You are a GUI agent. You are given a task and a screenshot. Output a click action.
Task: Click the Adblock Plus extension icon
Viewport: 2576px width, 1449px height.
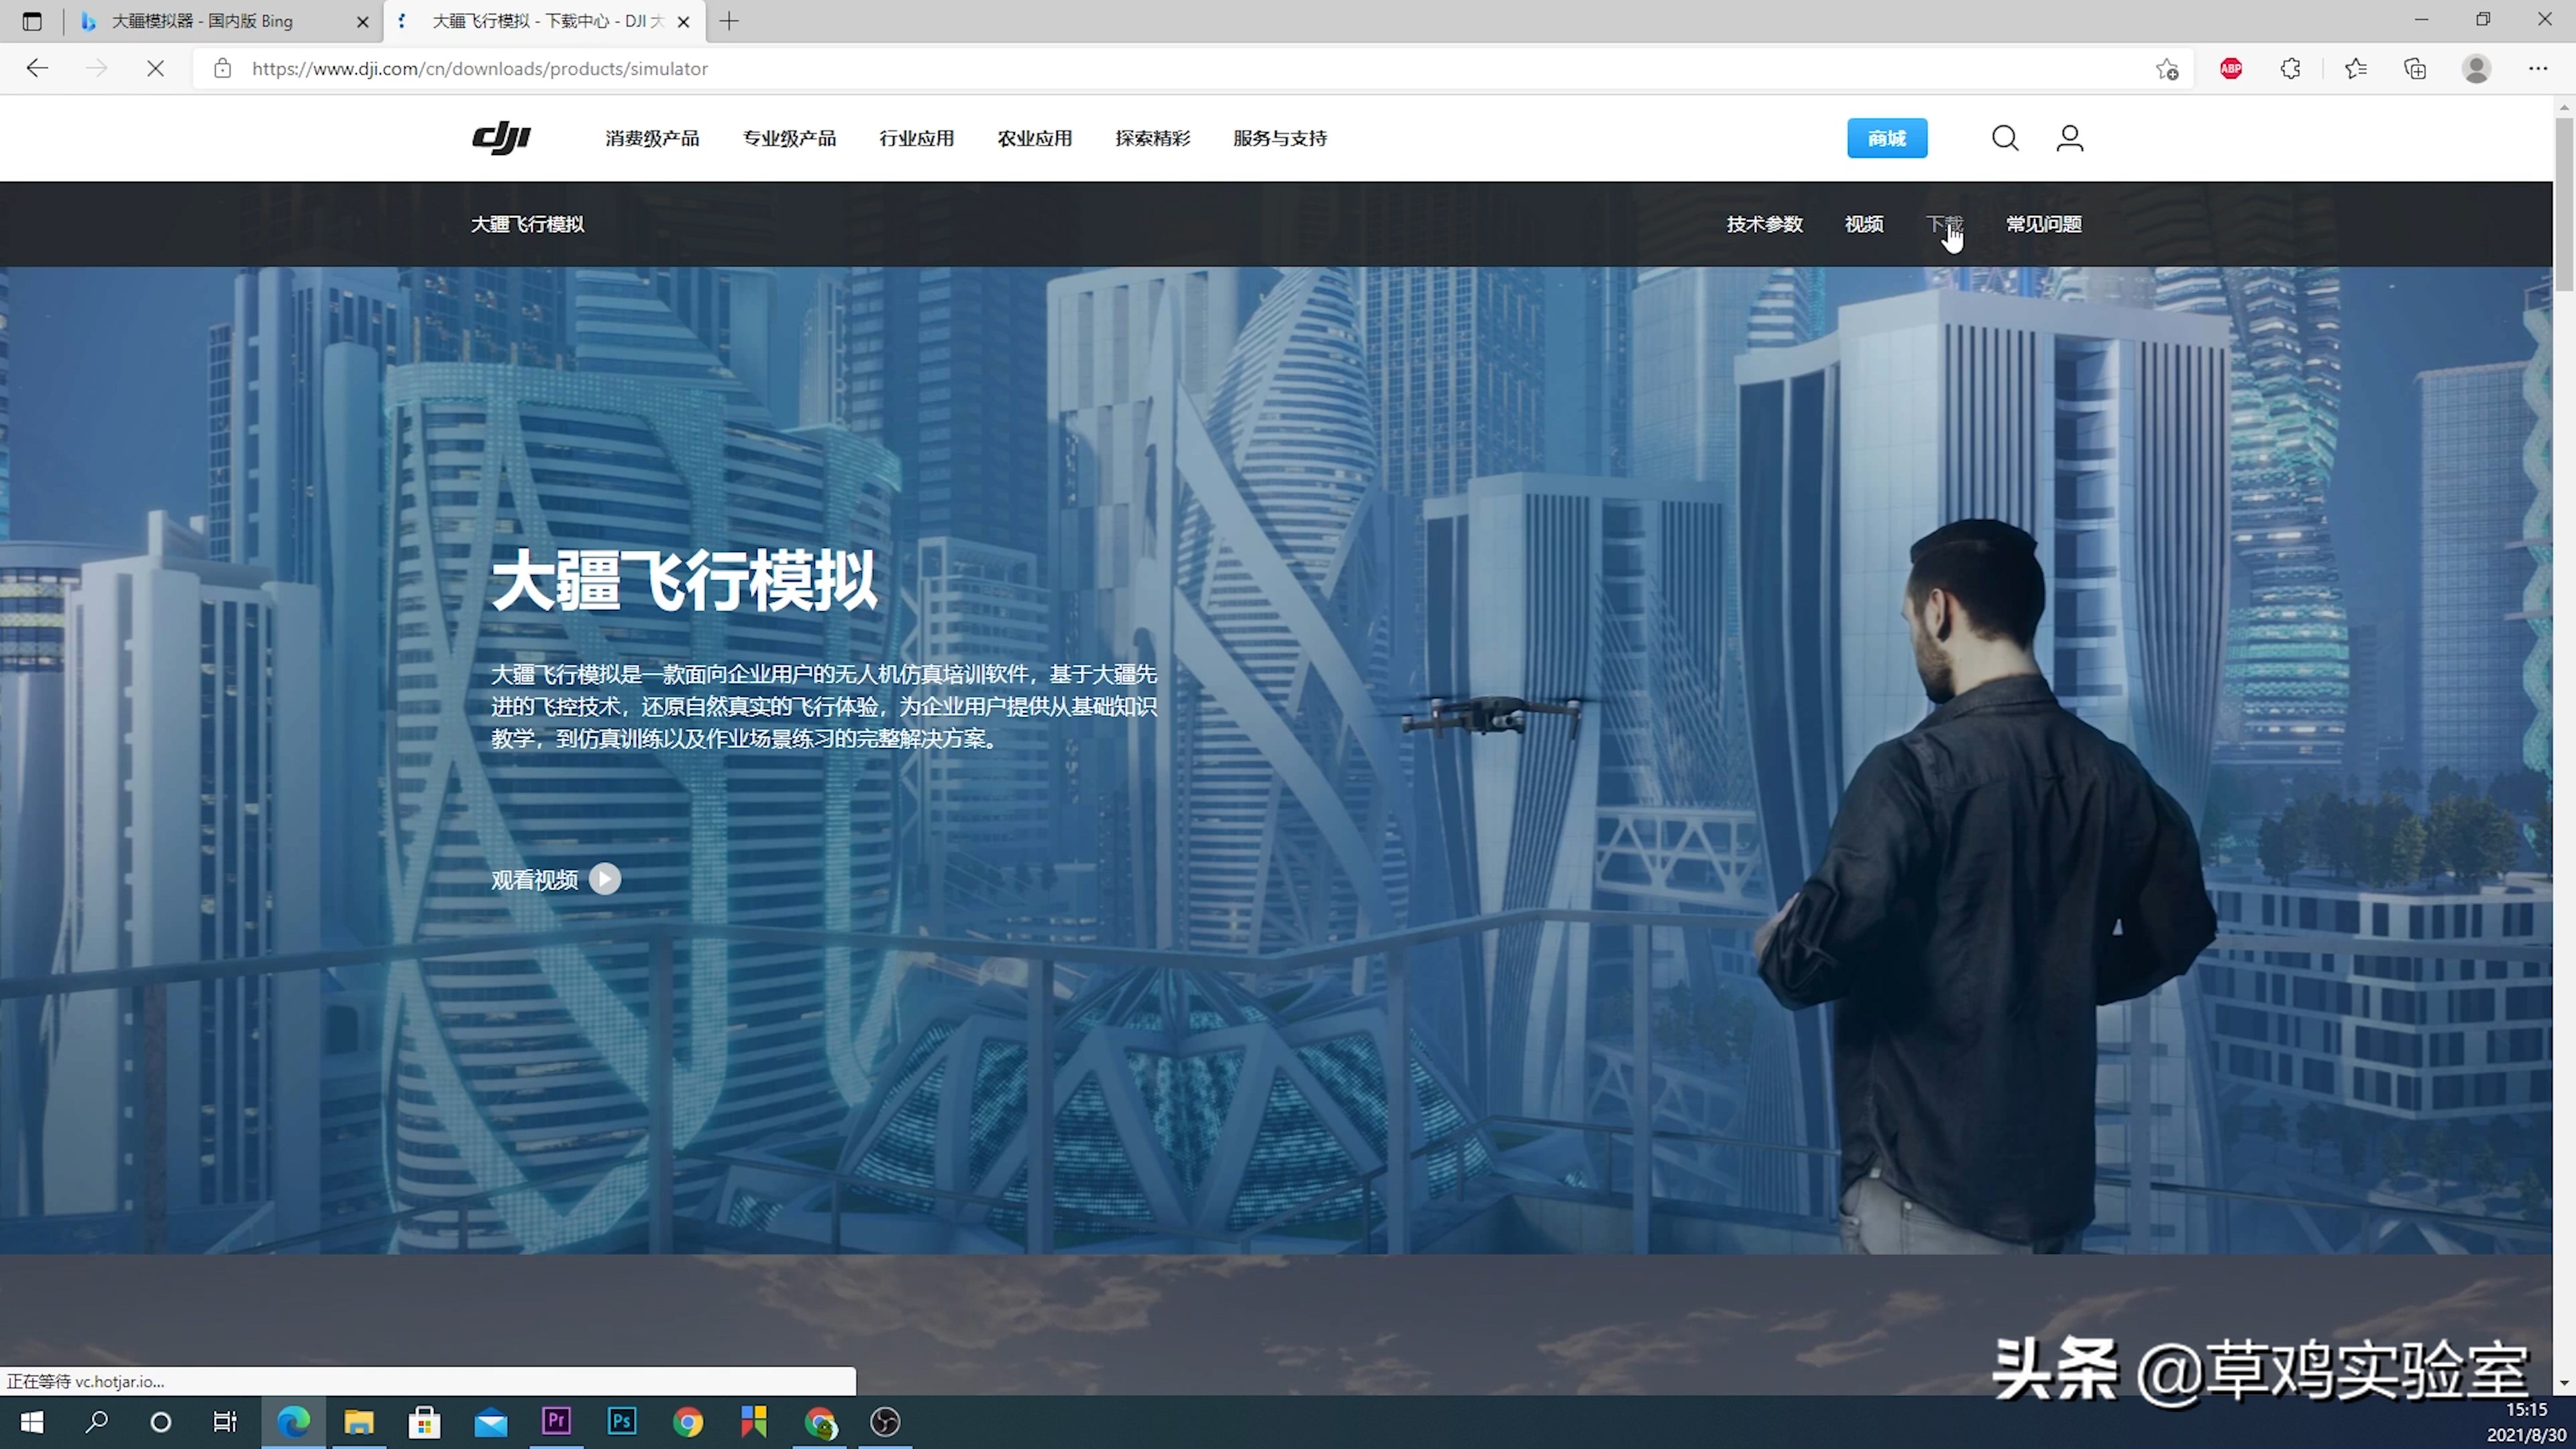point(2231,68)
